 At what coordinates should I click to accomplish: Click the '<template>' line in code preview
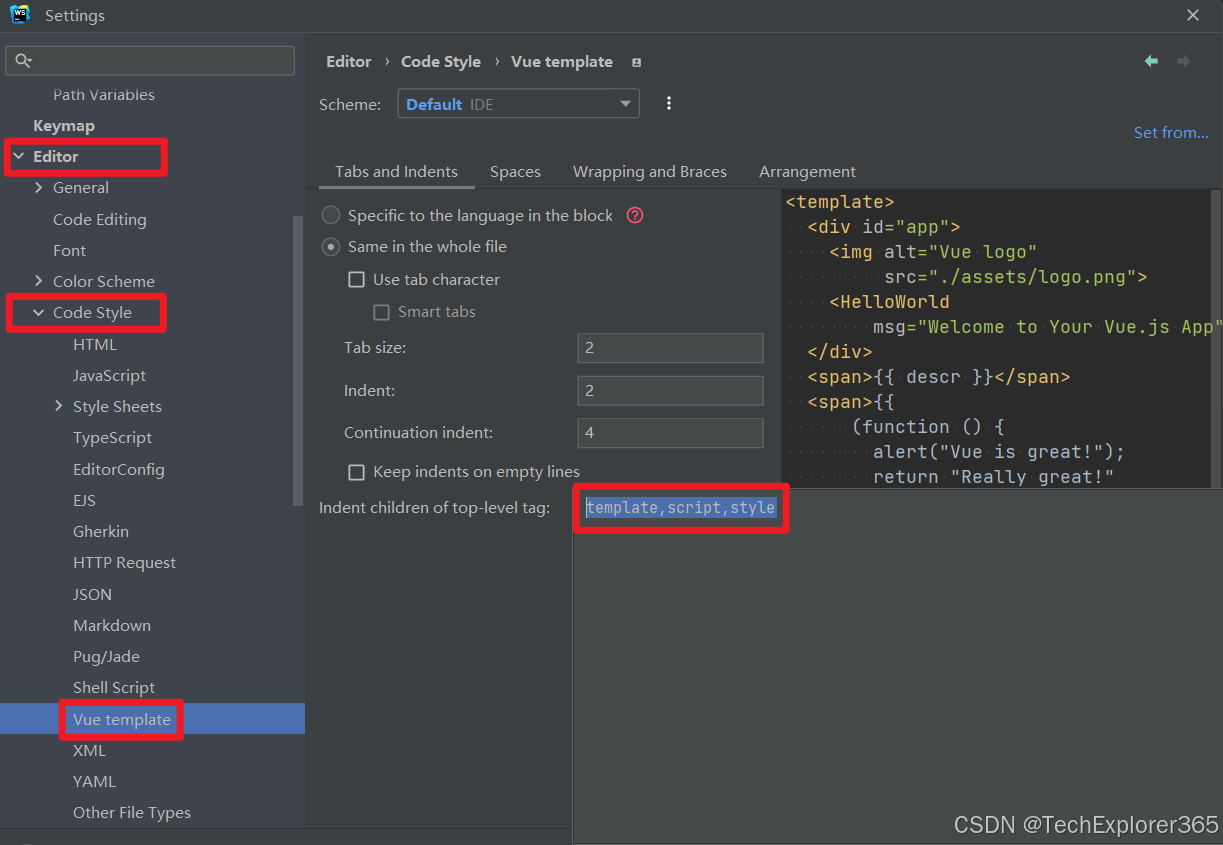tap(840, 202)
